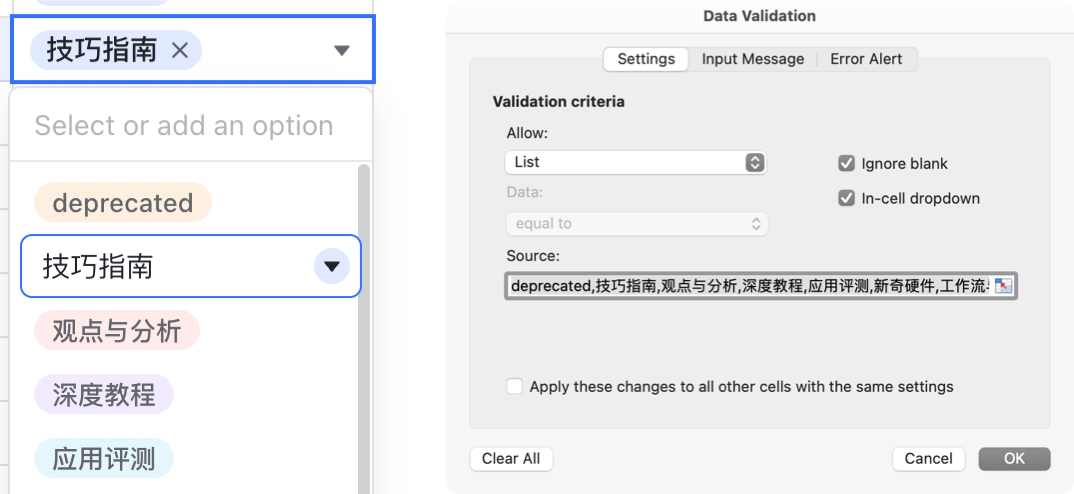Switch to the Error Alert tab
Viewport: 1074px width, 494px height.
point(866,59)
